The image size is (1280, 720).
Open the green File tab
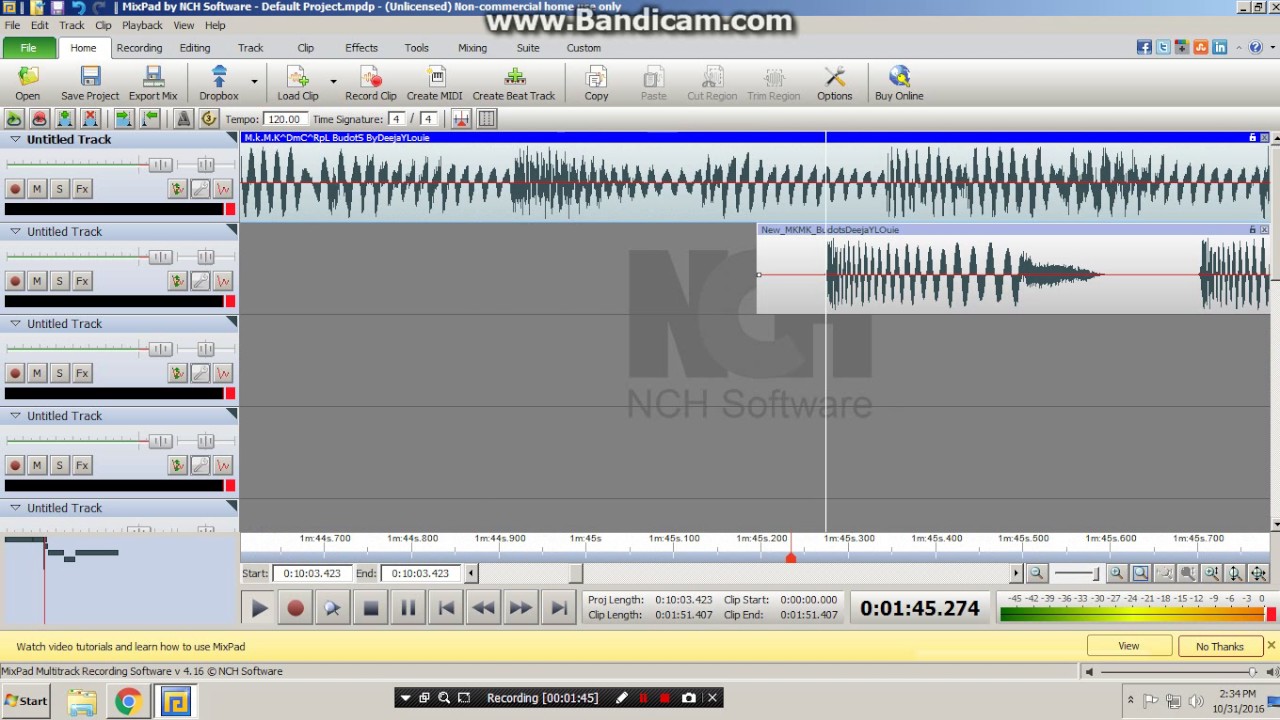[x=29, y=48]
